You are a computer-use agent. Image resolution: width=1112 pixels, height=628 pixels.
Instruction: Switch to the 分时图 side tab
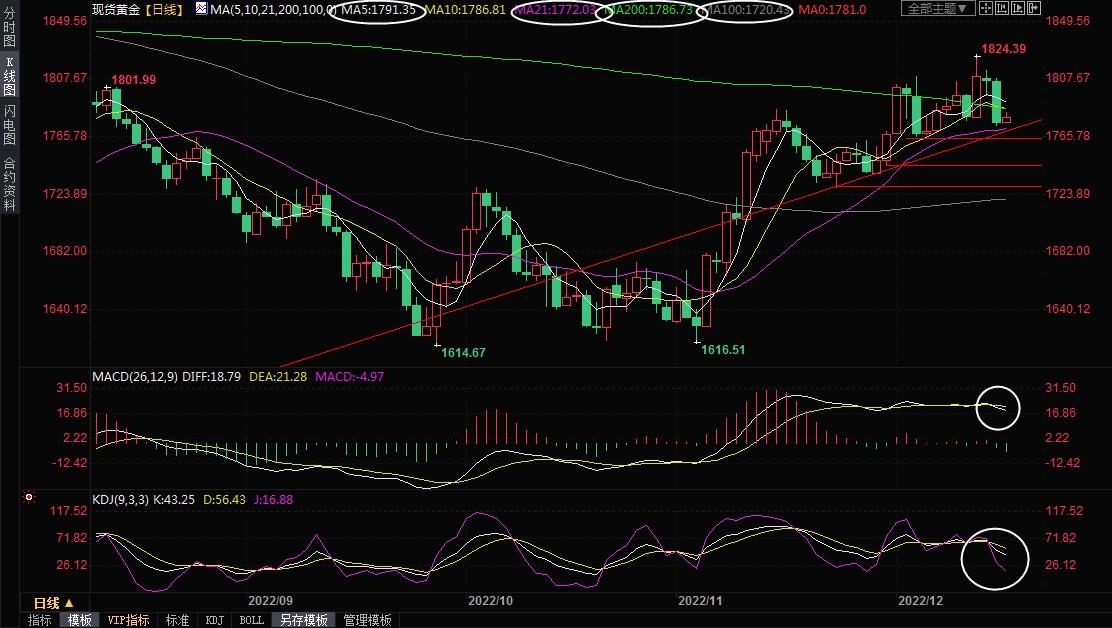point(9,28)
